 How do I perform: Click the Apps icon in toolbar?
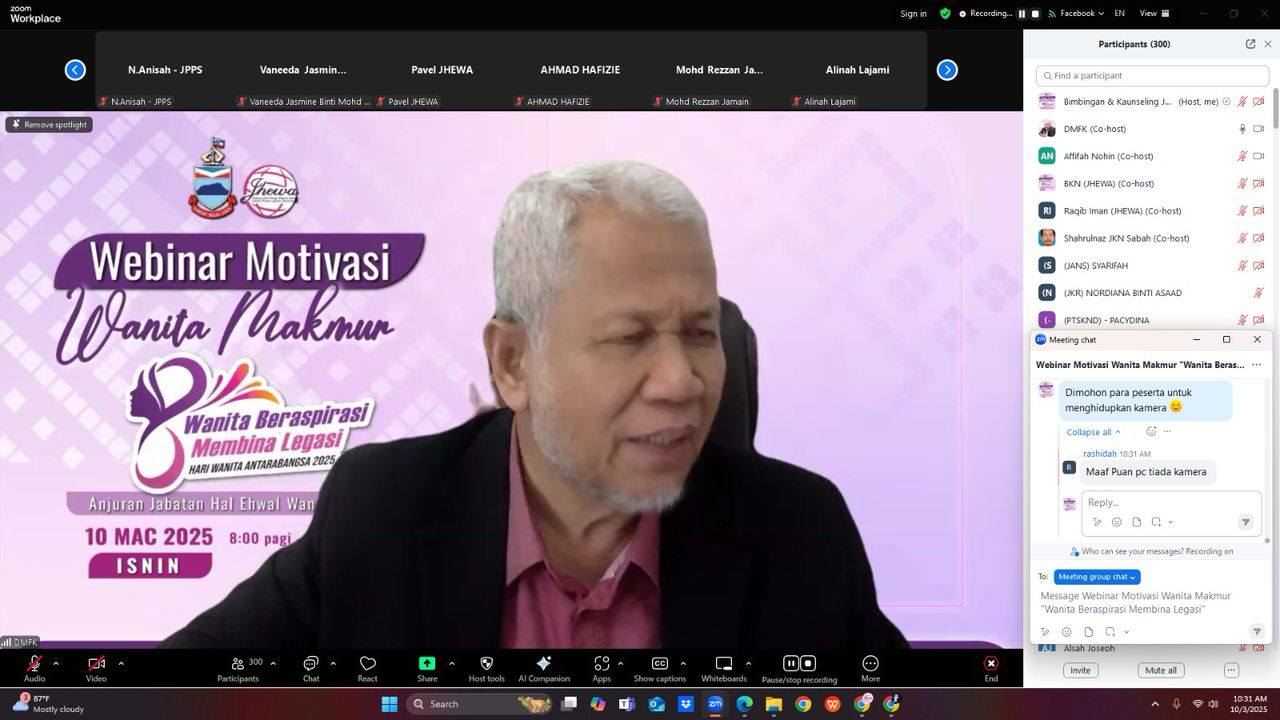point(601,665)
